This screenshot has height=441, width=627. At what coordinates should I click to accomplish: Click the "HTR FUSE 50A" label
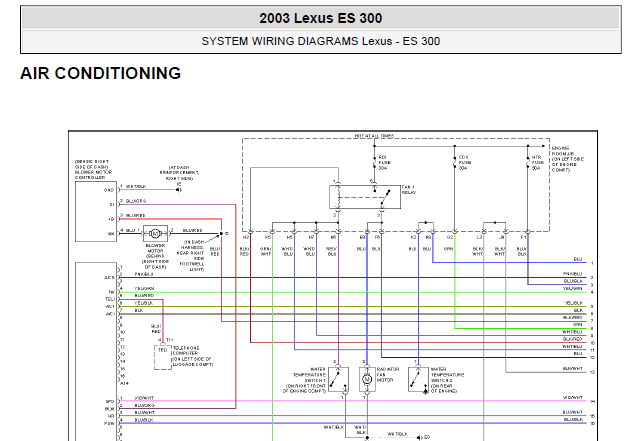click(x=537, y=163)
